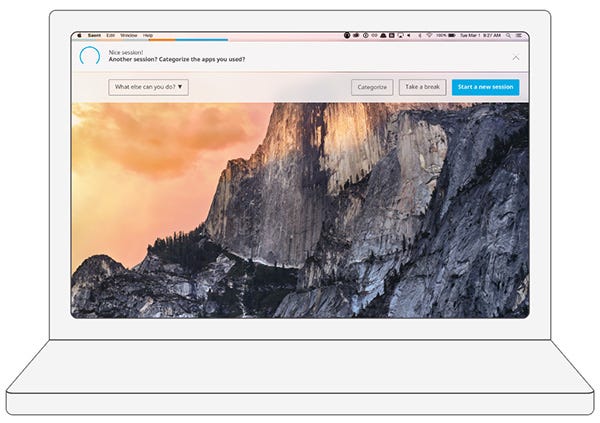Click the 'Nice session!' message
The height and width of the screenshot is (423, 600).
pos(126,52)
